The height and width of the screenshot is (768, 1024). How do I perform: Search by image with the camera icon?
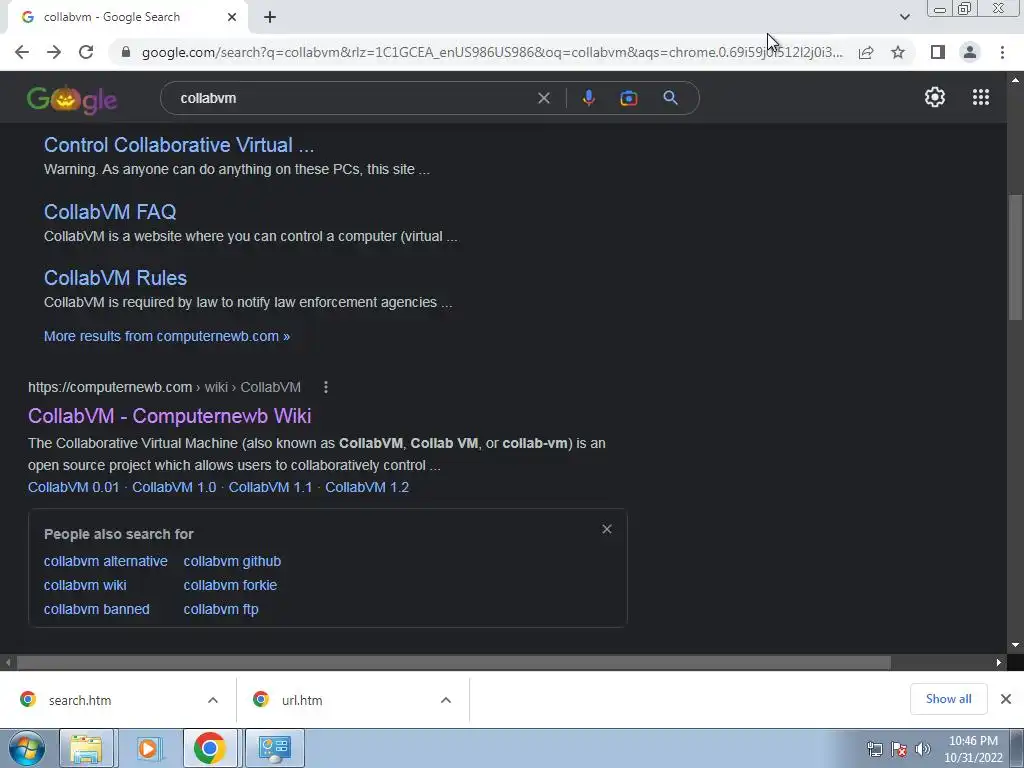tap(628, 99)
